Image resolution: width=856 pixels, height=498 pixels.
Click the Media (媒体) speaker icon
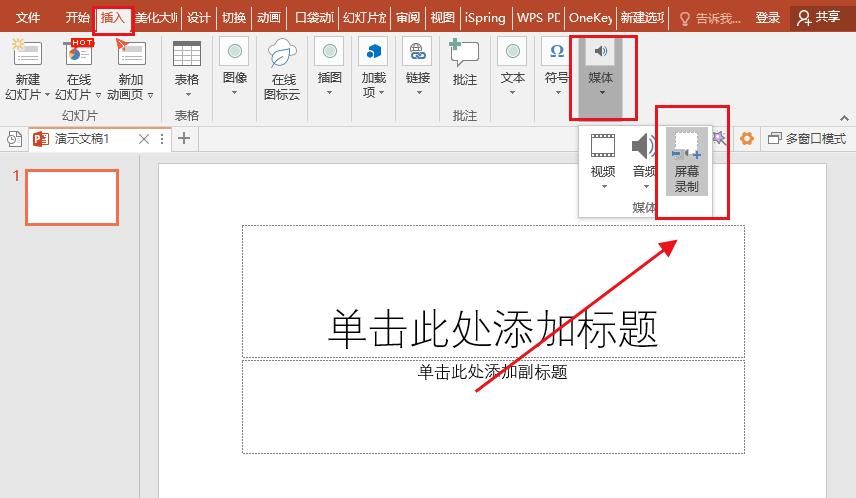click(x=601, y=51)
